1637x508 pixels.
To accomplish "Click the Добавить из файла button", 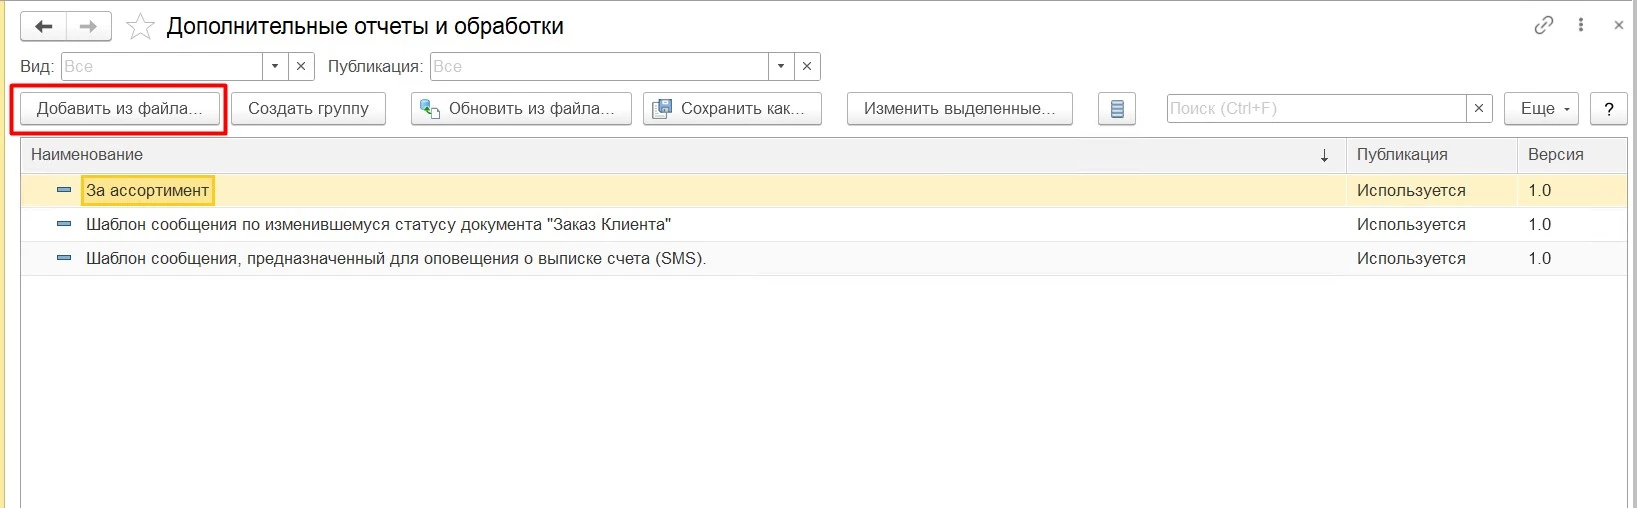I will (120, 109).
